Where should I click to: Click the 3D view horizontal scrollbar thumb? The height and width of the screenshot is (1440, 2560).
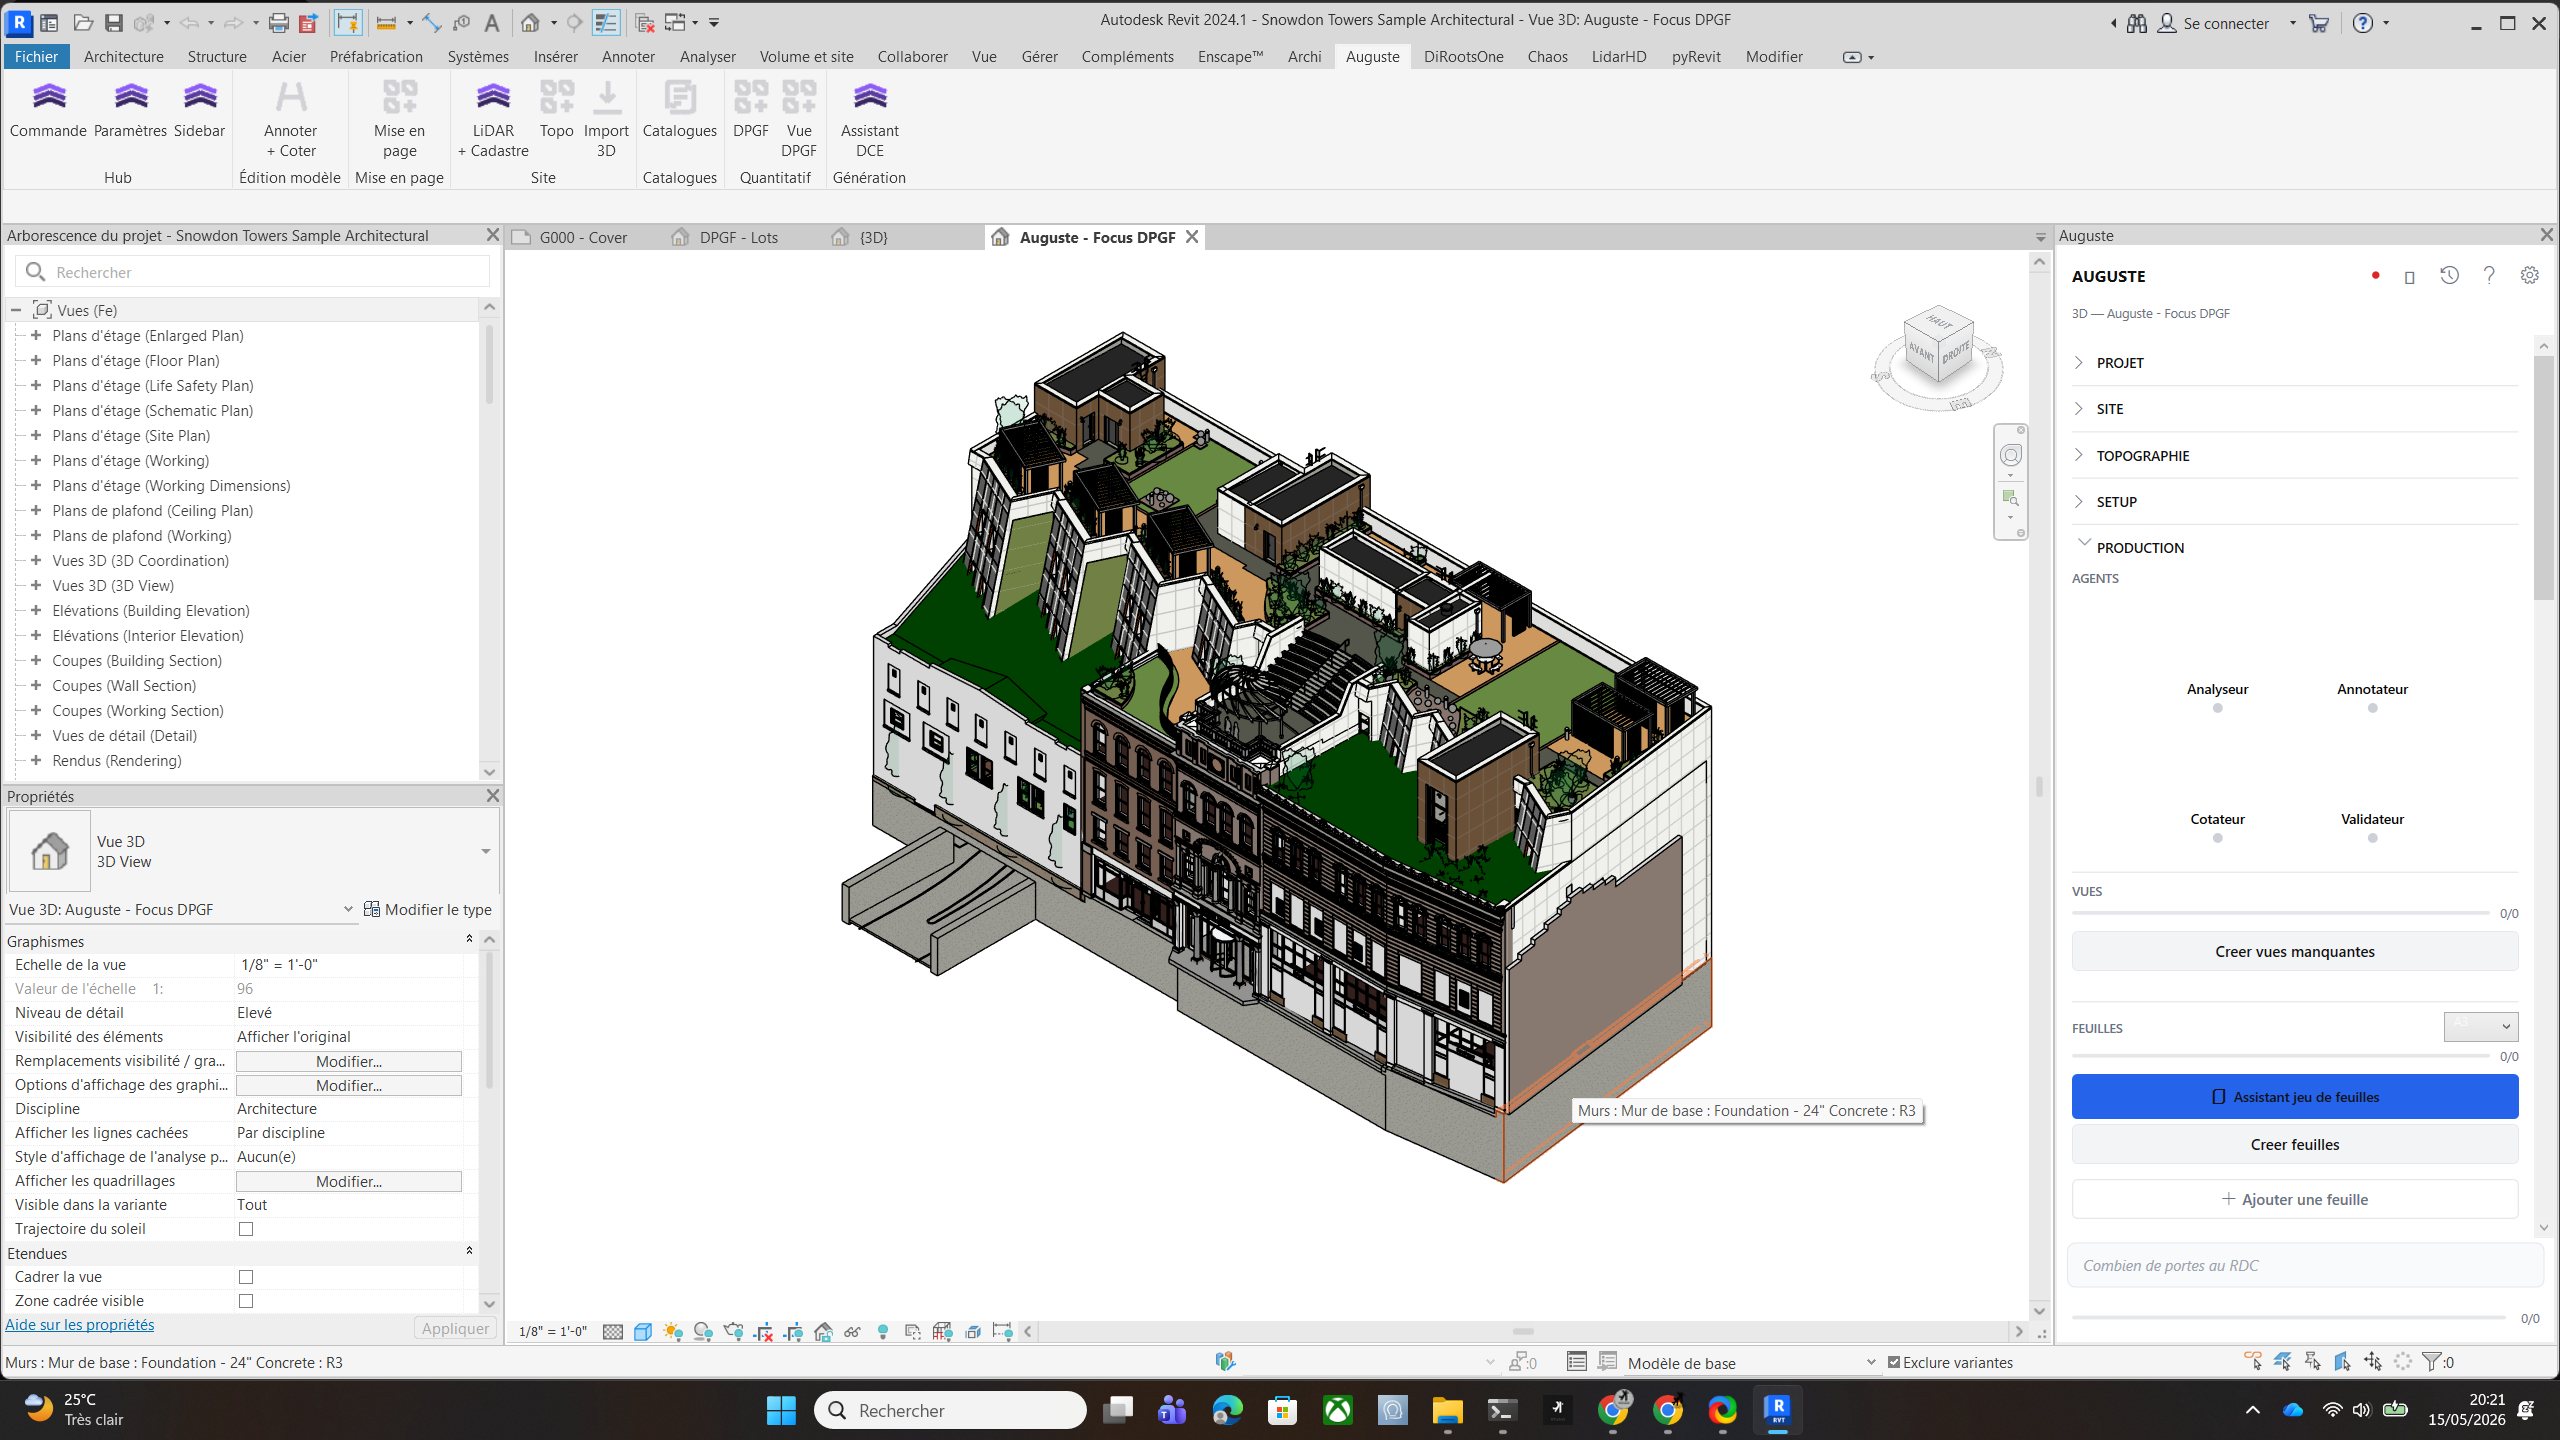[x=1523, y=1331]
